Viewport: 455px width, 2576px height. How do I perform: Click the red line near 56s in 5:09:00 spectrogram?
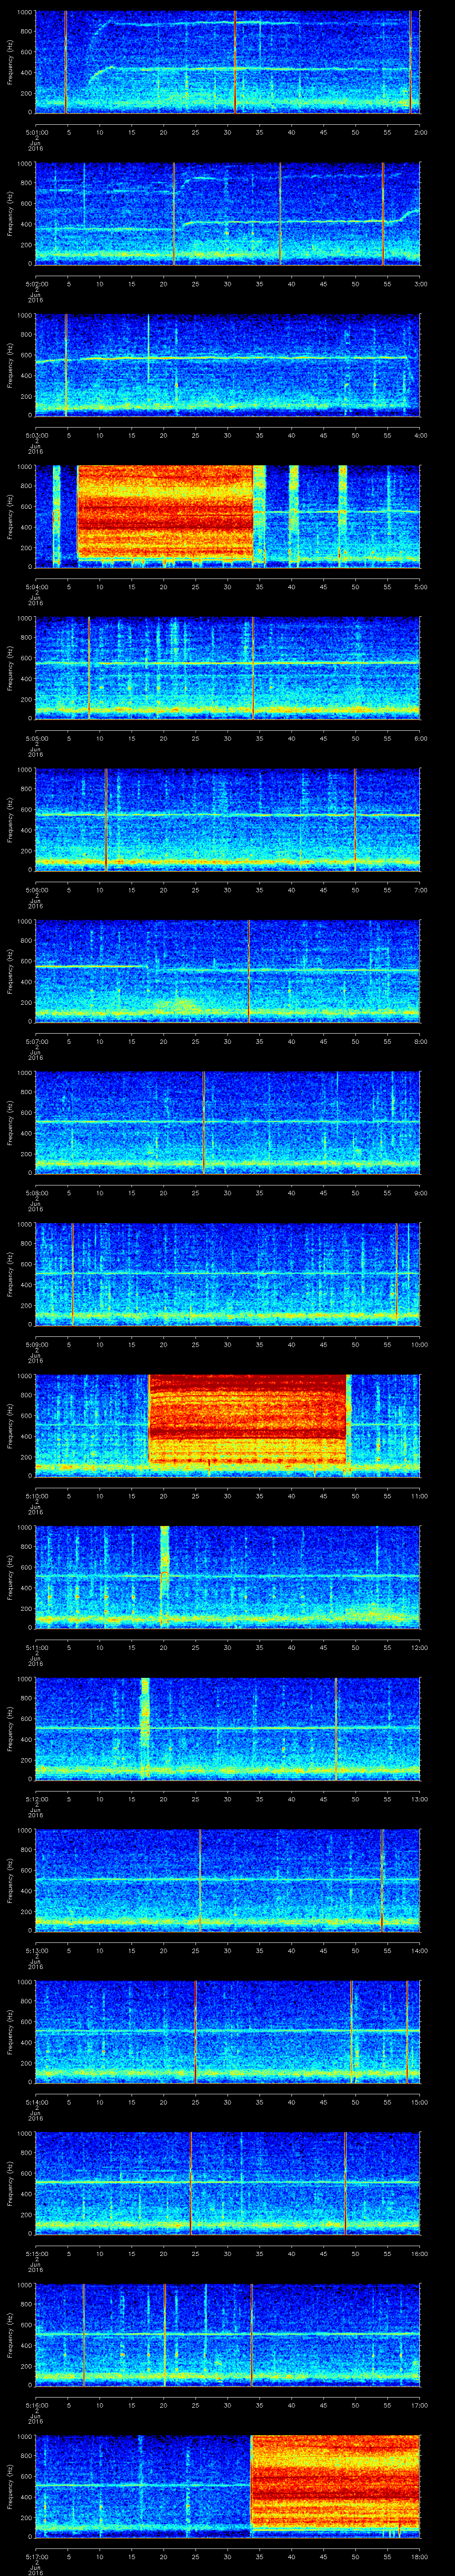pyautogui.click(x=396, y=1274)
